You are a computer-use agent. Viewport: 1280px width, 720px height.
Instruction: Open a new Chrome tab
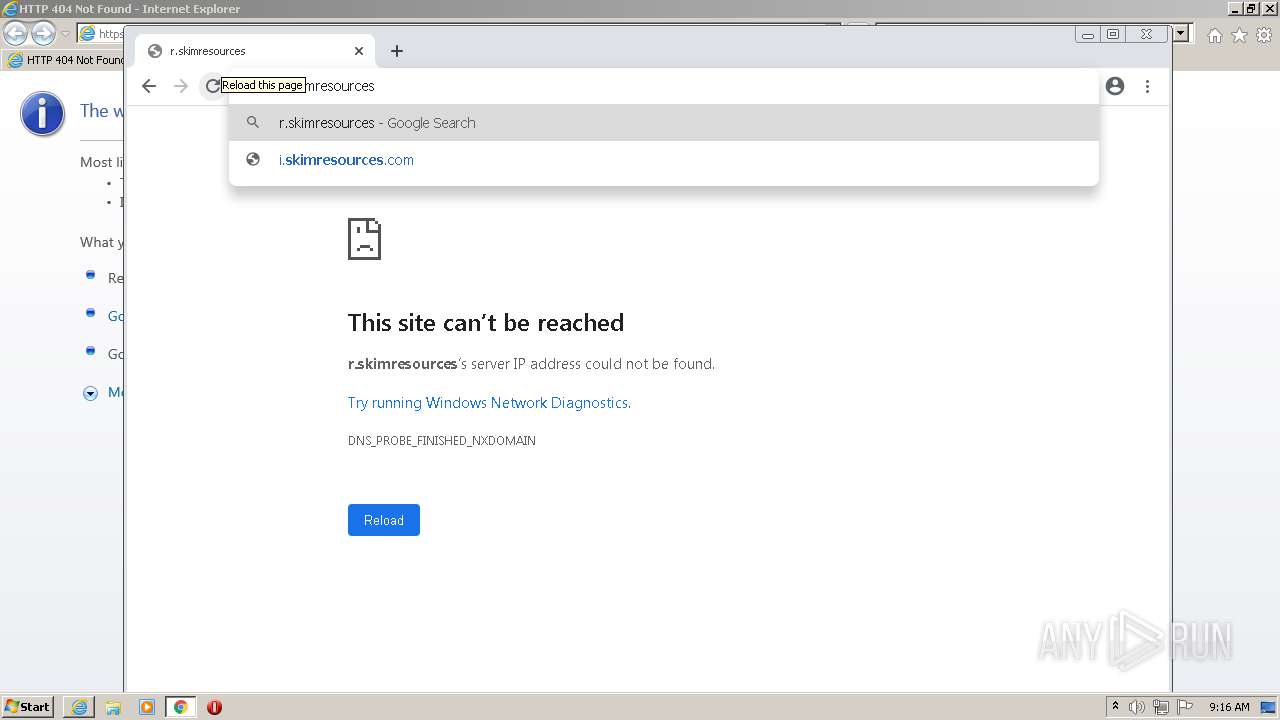pyautogui.click(x=397, y=51)
